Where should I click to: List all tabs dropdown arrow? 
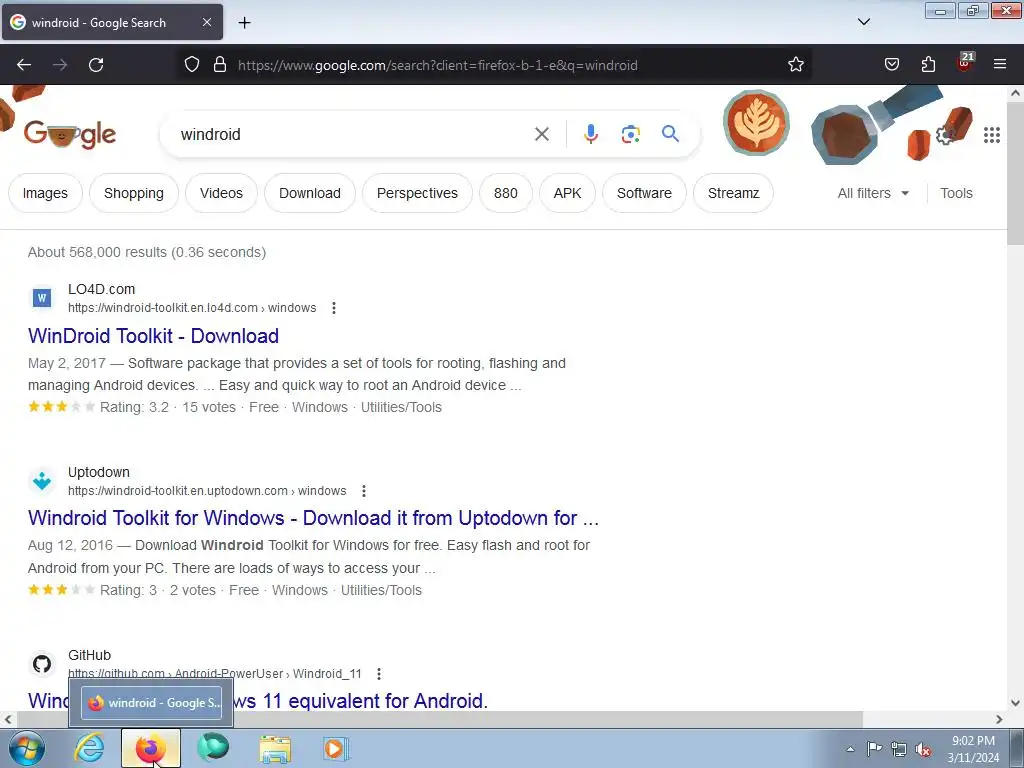tap(863, 22)
